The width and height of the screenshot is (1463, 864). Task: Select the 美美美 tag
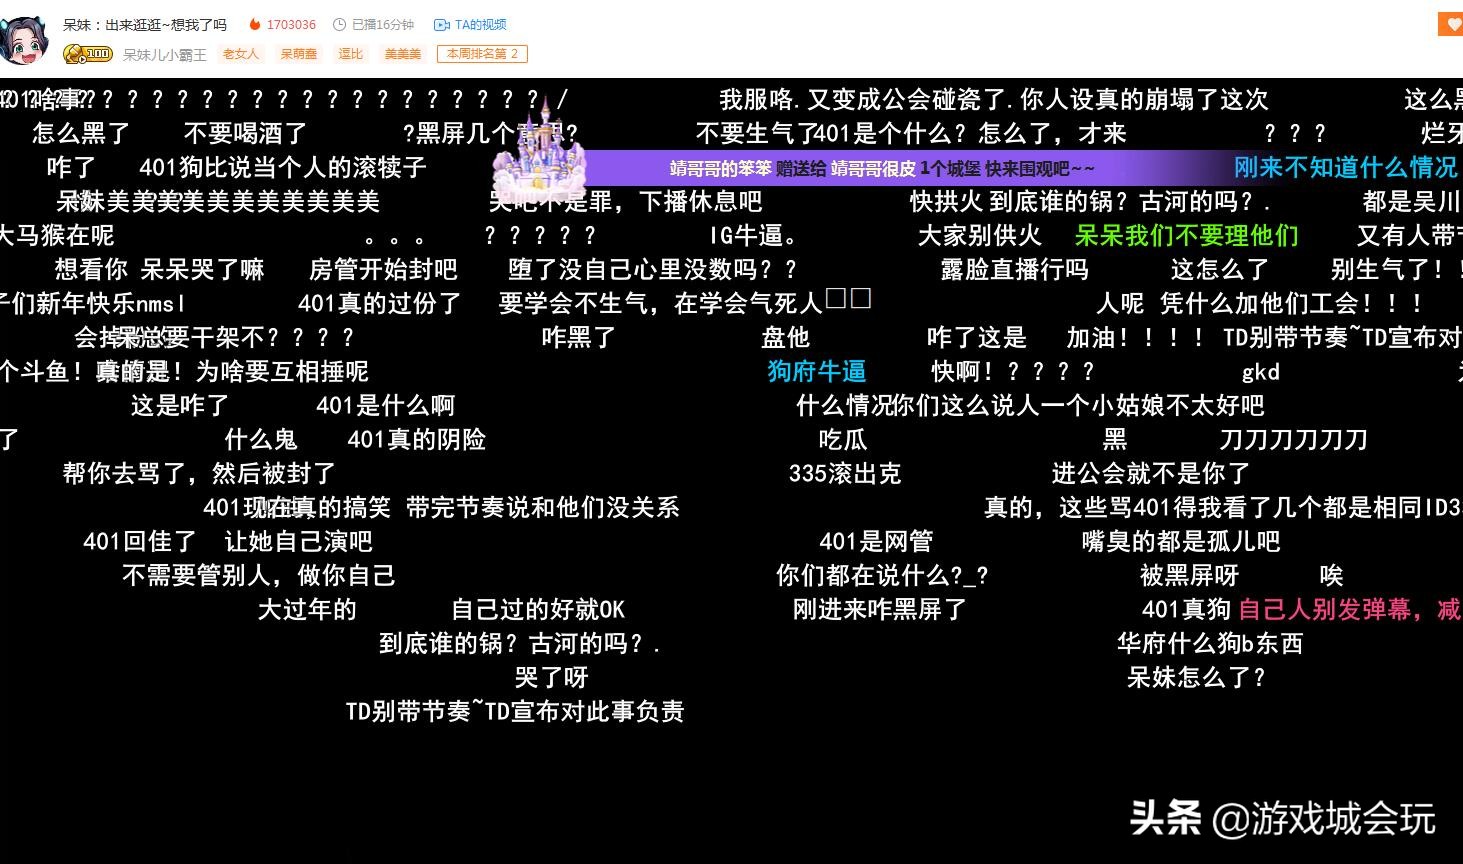click(402, 54)
